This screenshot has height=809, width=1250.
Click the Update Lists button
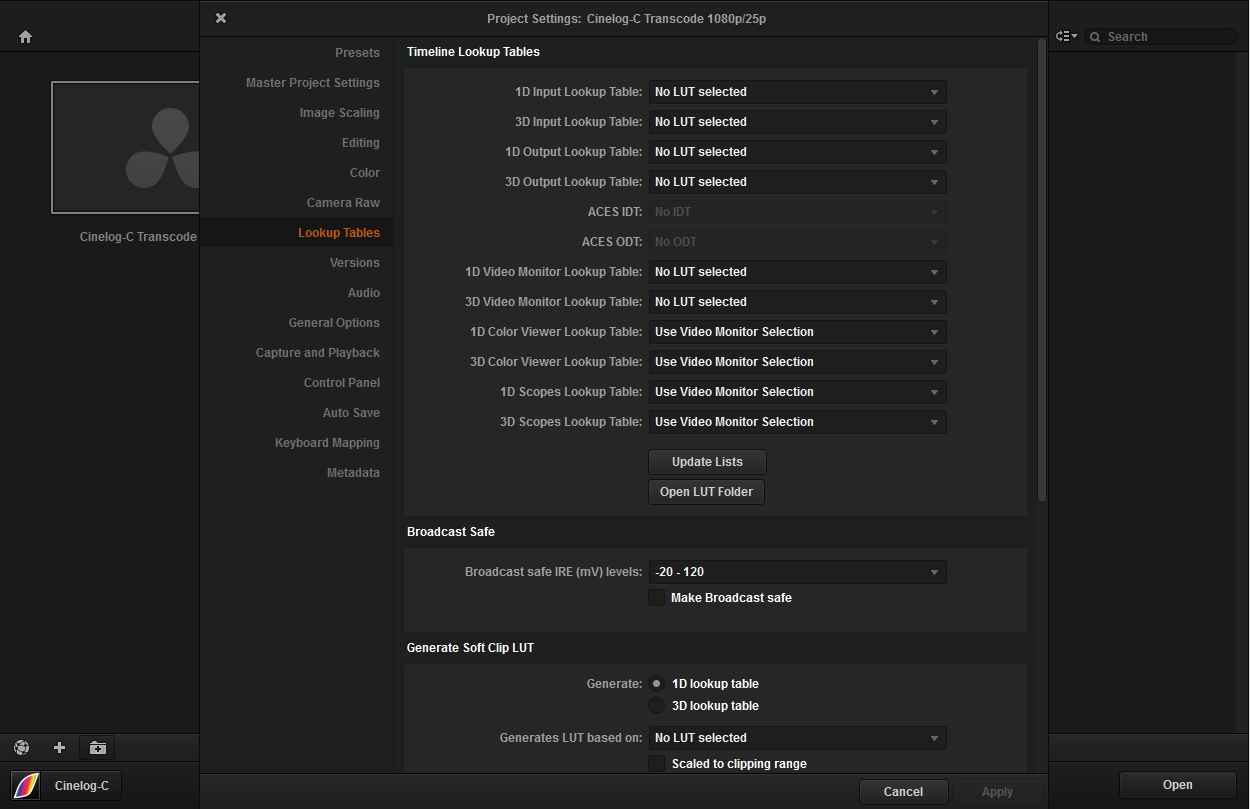[707, 462]
